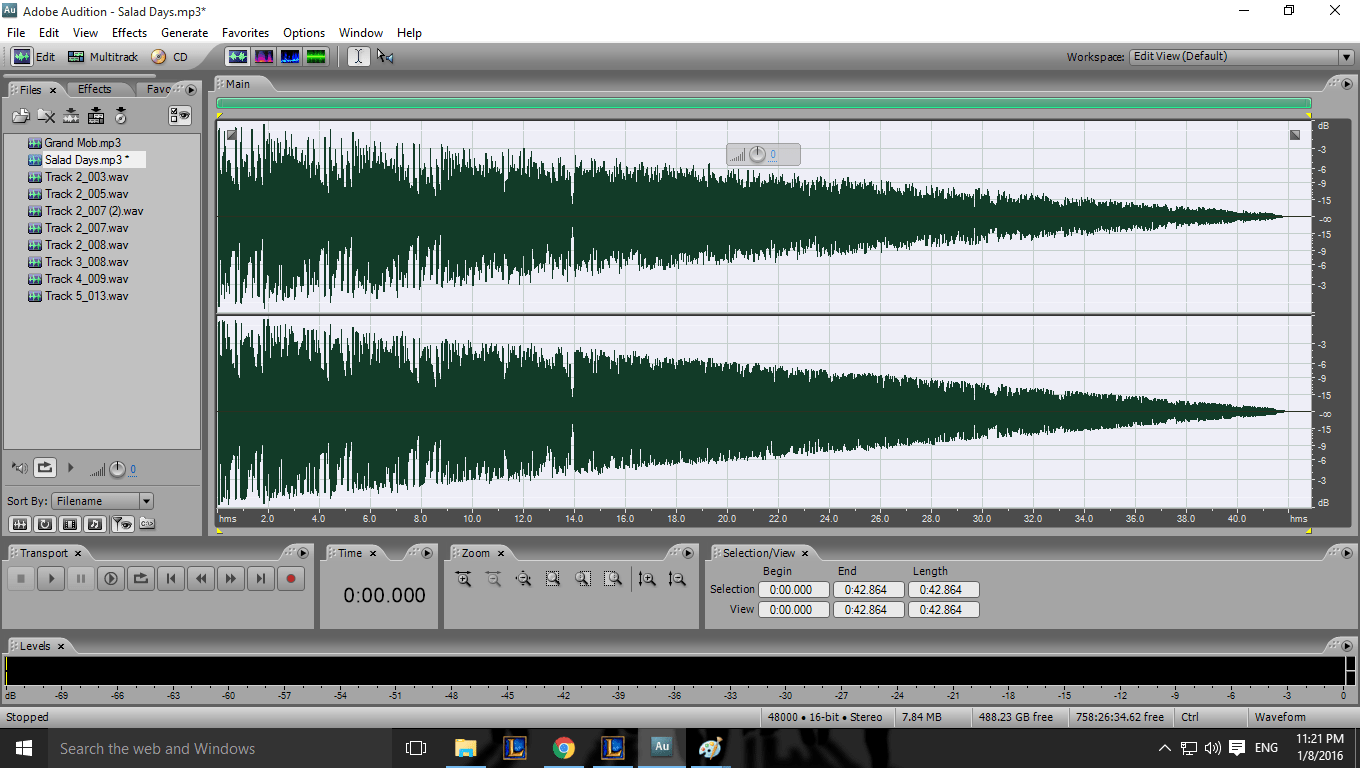Screen dimensions: 1360x768
Task: Click Zoom Out Full Both Axes icon
Action: tap(523, 579)
